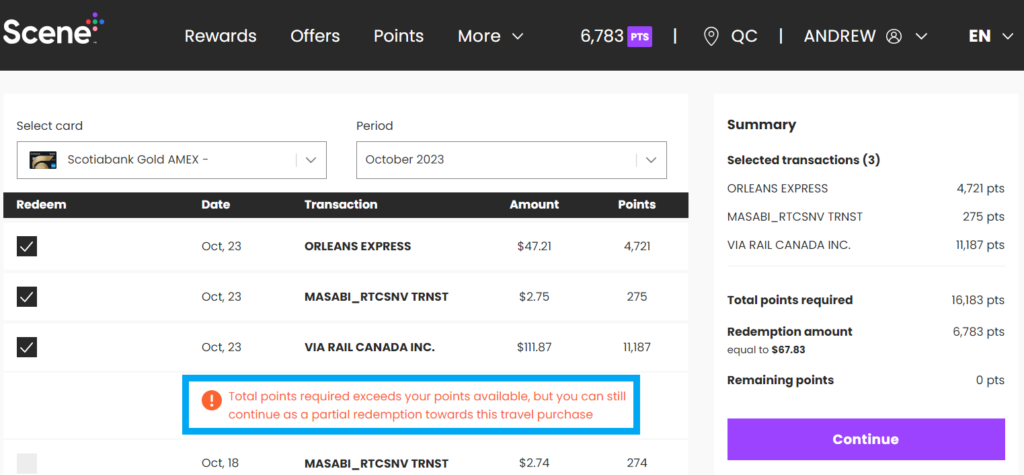Open the Points menu item
The height and width of the screenshot is (475, 1024).
(x=398, y=36)
